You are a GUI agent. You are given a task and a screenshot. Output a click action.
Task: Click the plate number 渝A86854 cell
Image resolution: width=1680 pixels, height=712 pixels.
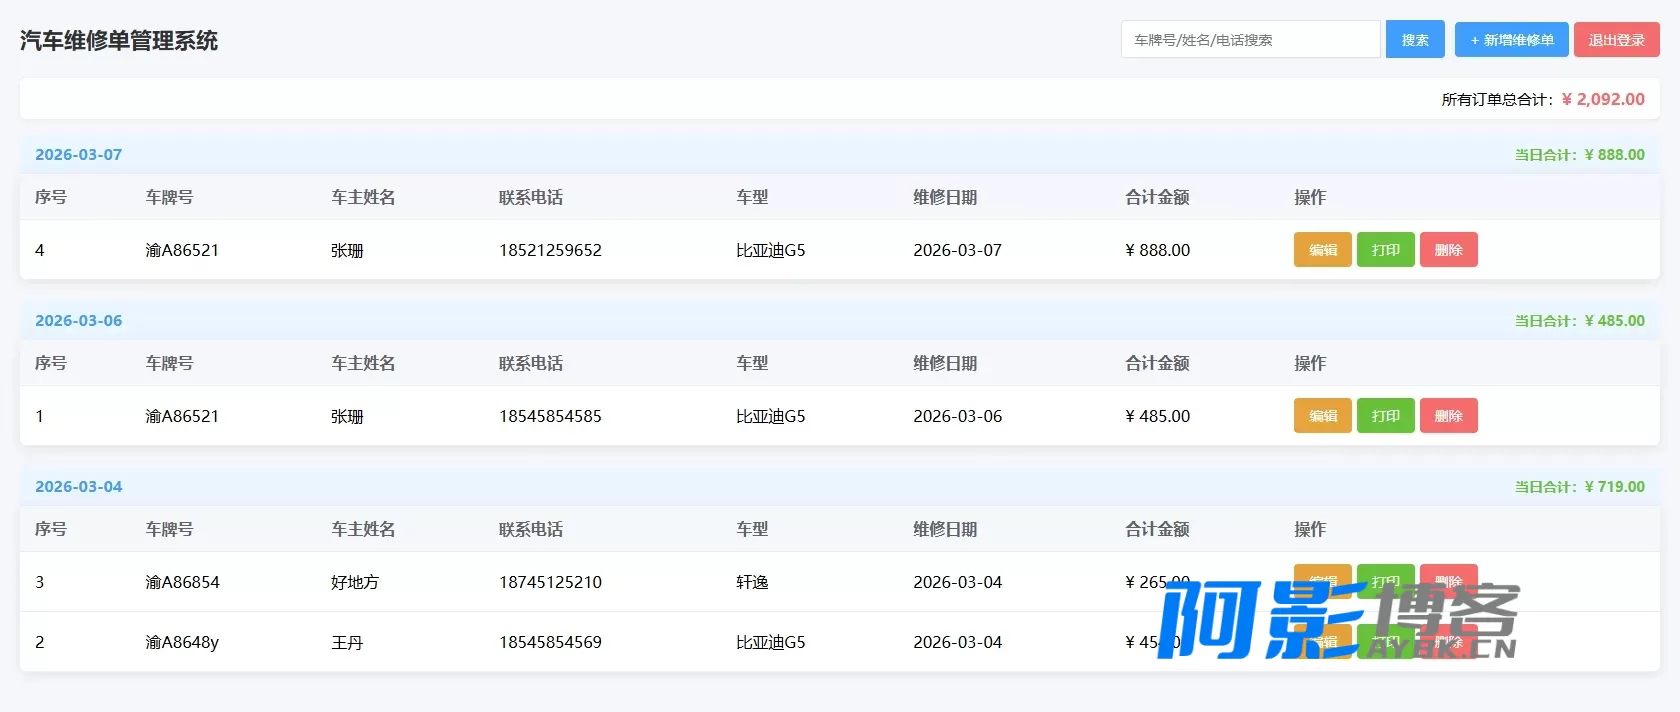[x=182, y=582]
